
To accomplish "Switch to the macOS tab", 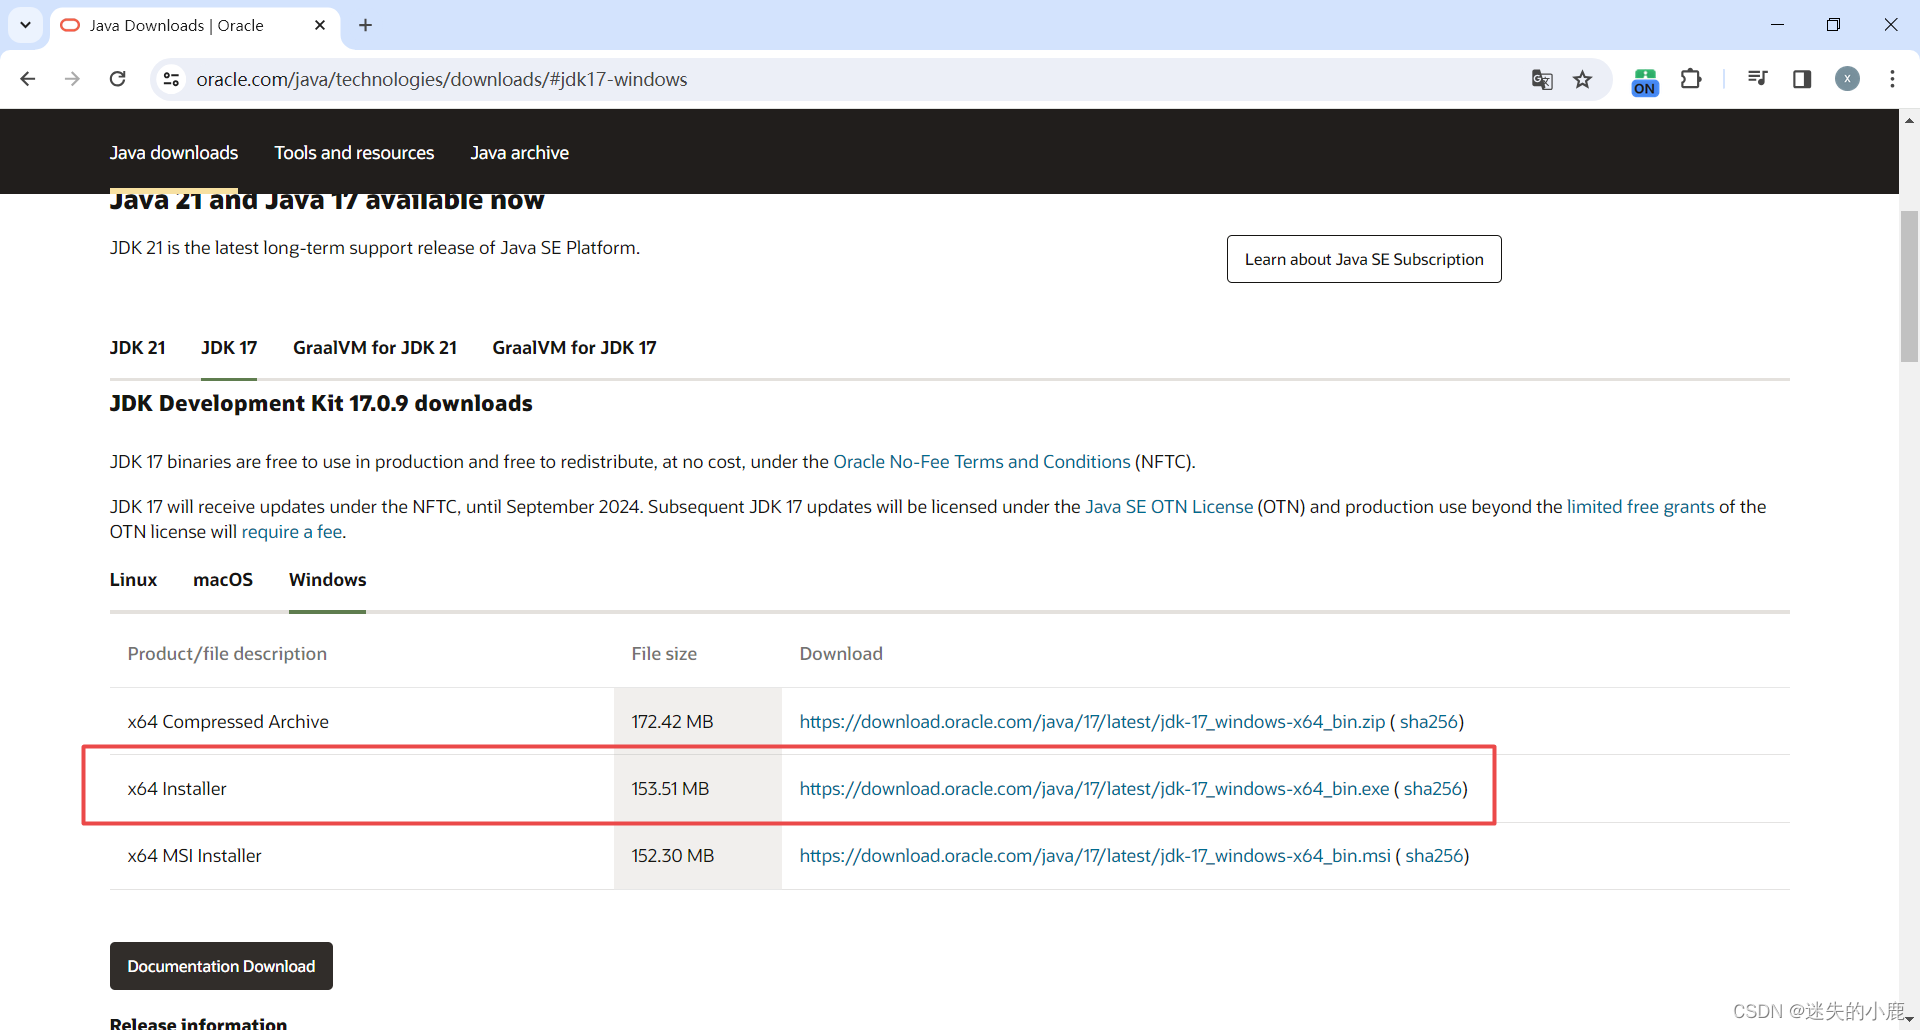I will click(223, 580).
